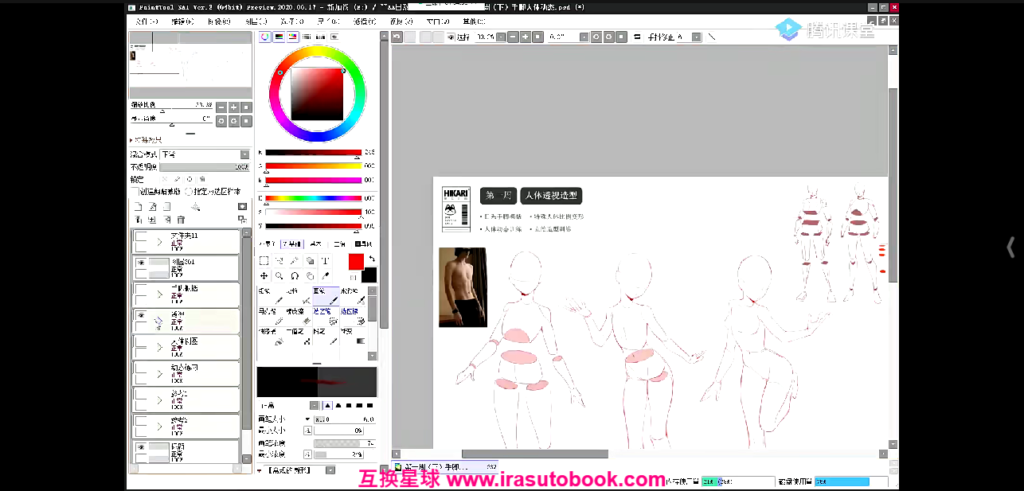
Task: Select the hand pan tool
Action: pos(310,276)
